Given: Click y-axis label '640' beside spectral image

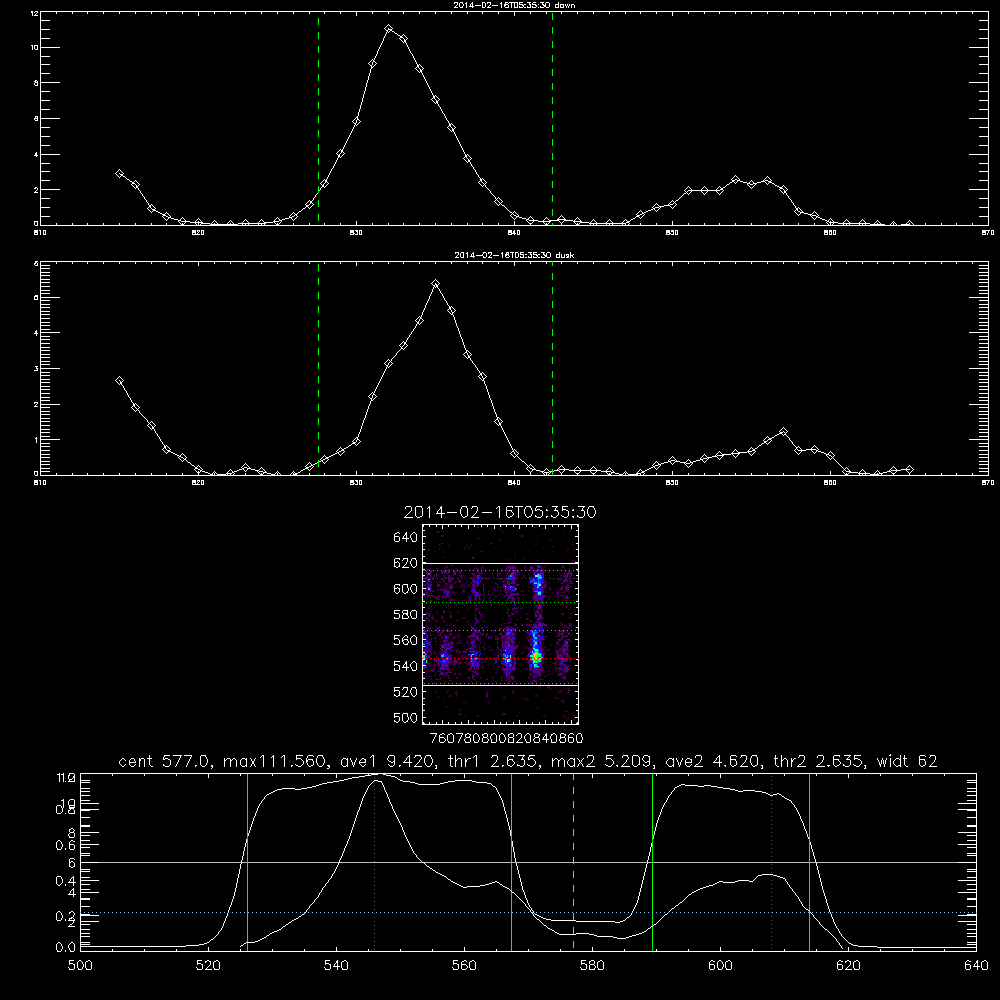Looking at the screenshot, I should pyautogui.click(x=405, y=538).
